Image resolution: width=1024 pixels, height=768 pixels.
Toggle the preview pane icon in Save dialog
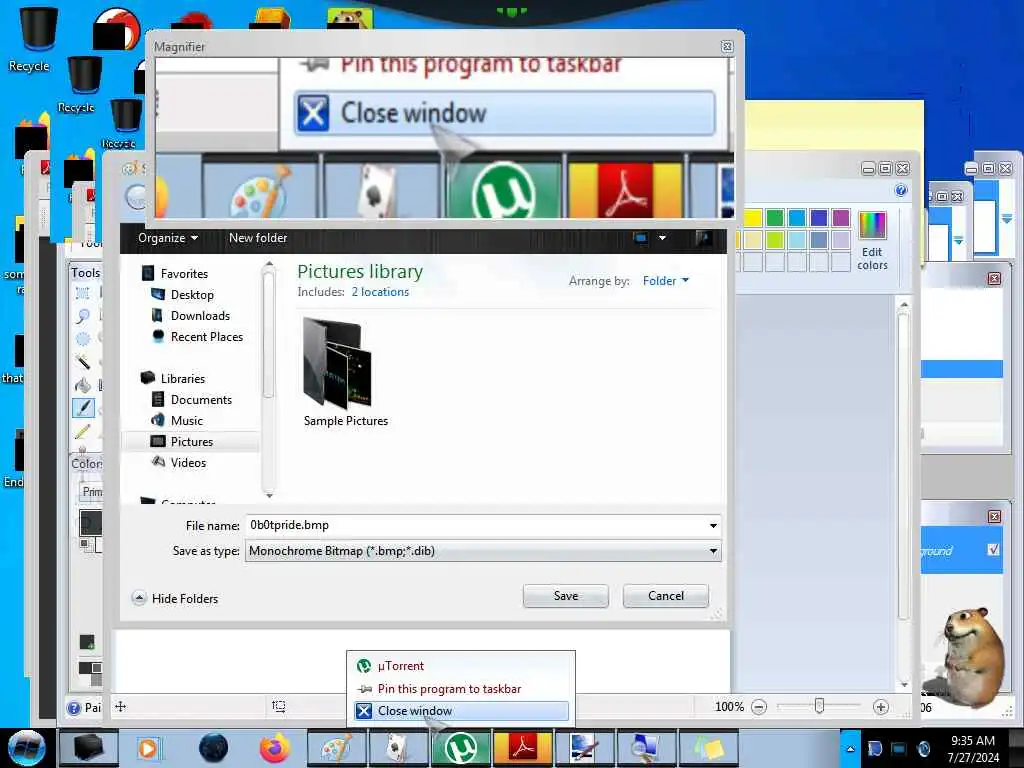coord(704,238)
